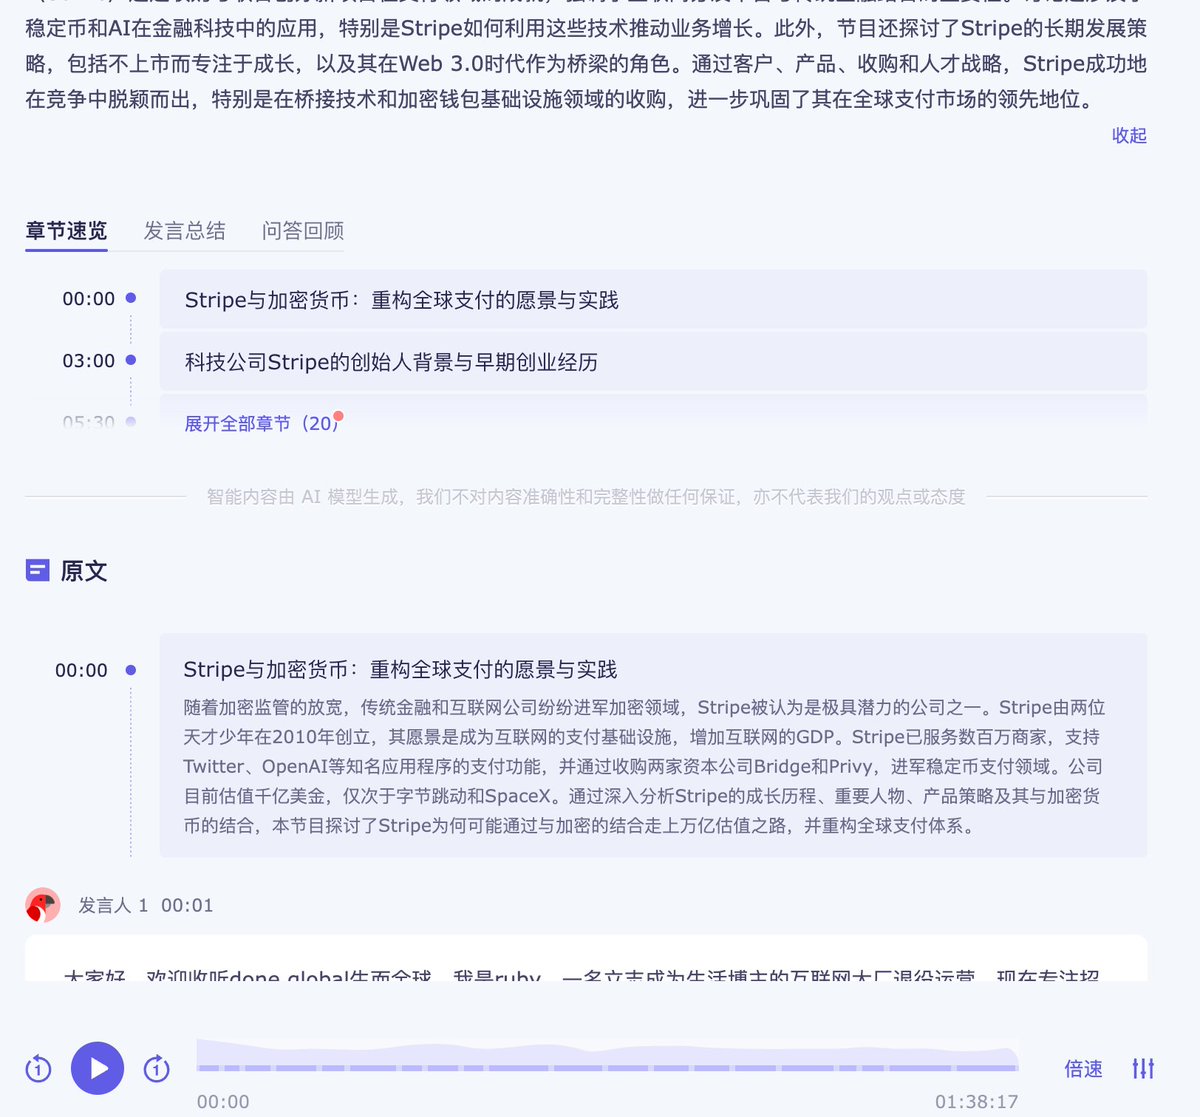The height and width of the screenshot is (1117, 1200).
Task: Click the 00:01 speaker timestamp
Action: coord(187,905)
